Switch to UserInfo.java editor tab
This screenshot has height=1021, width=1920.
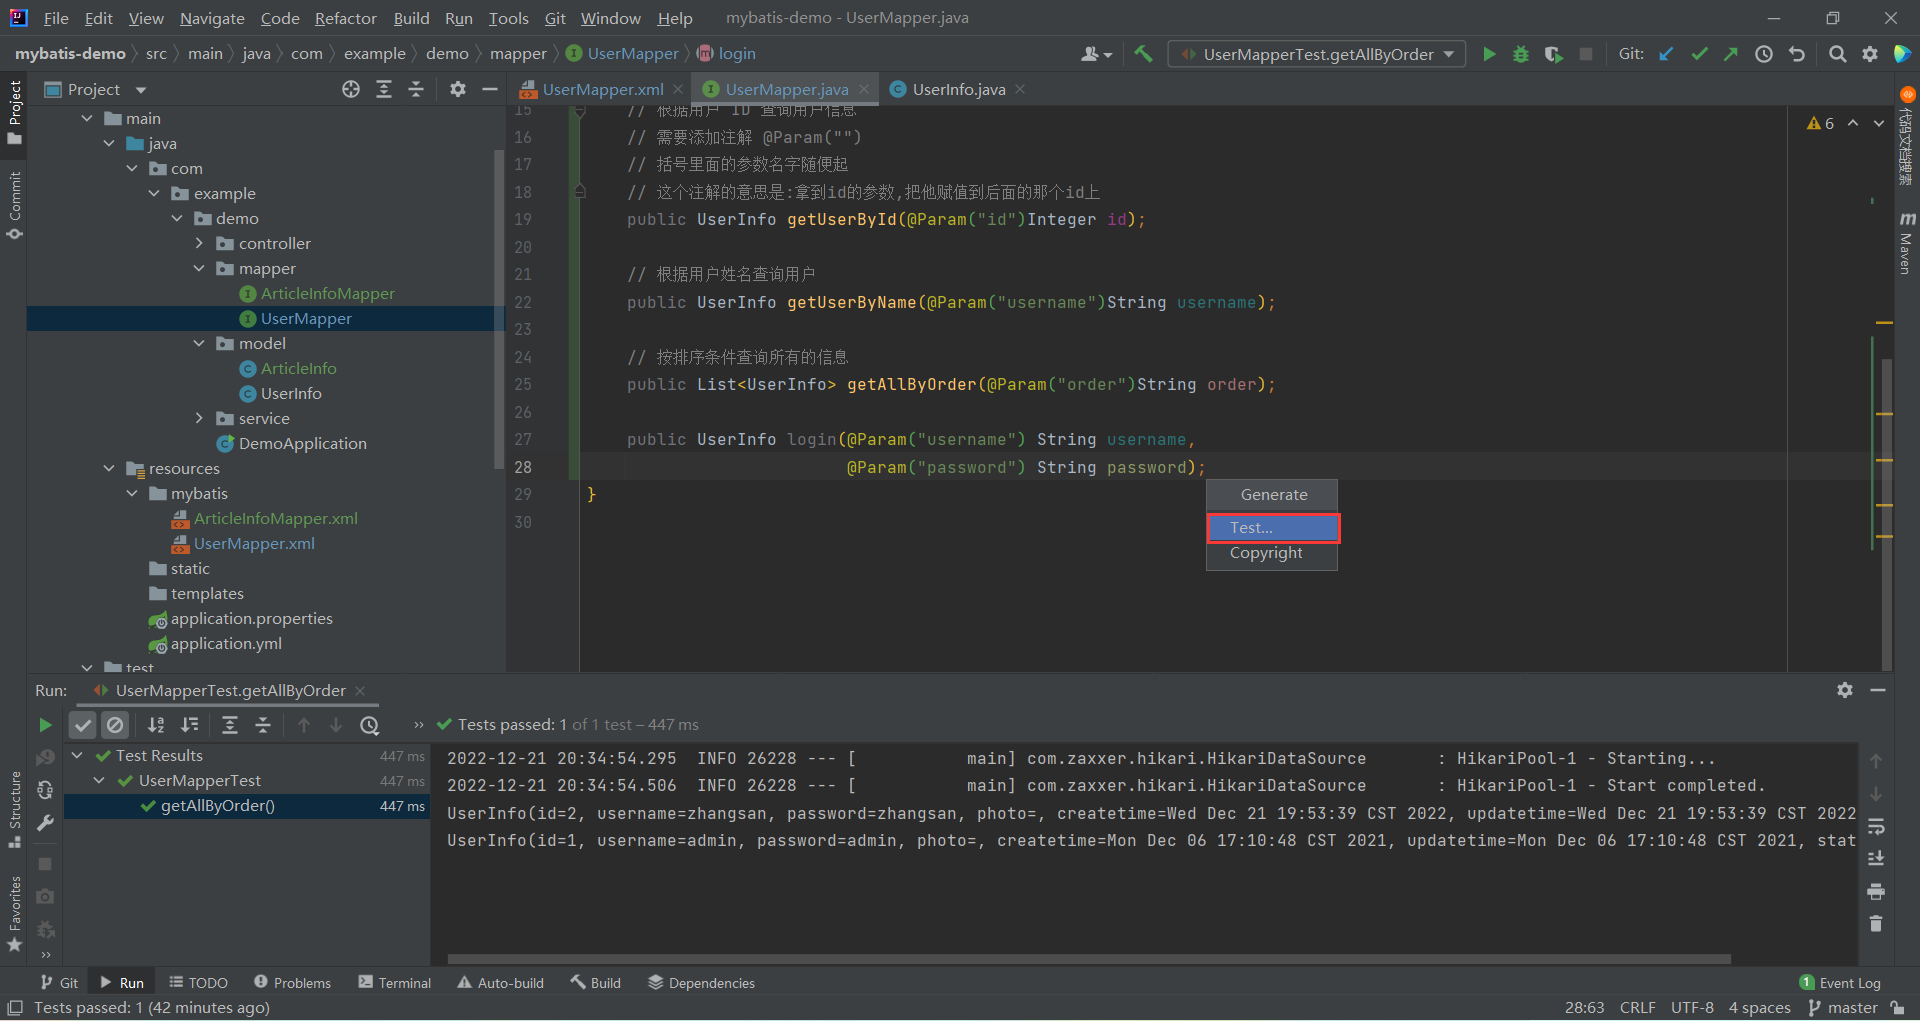click(957, 89)
